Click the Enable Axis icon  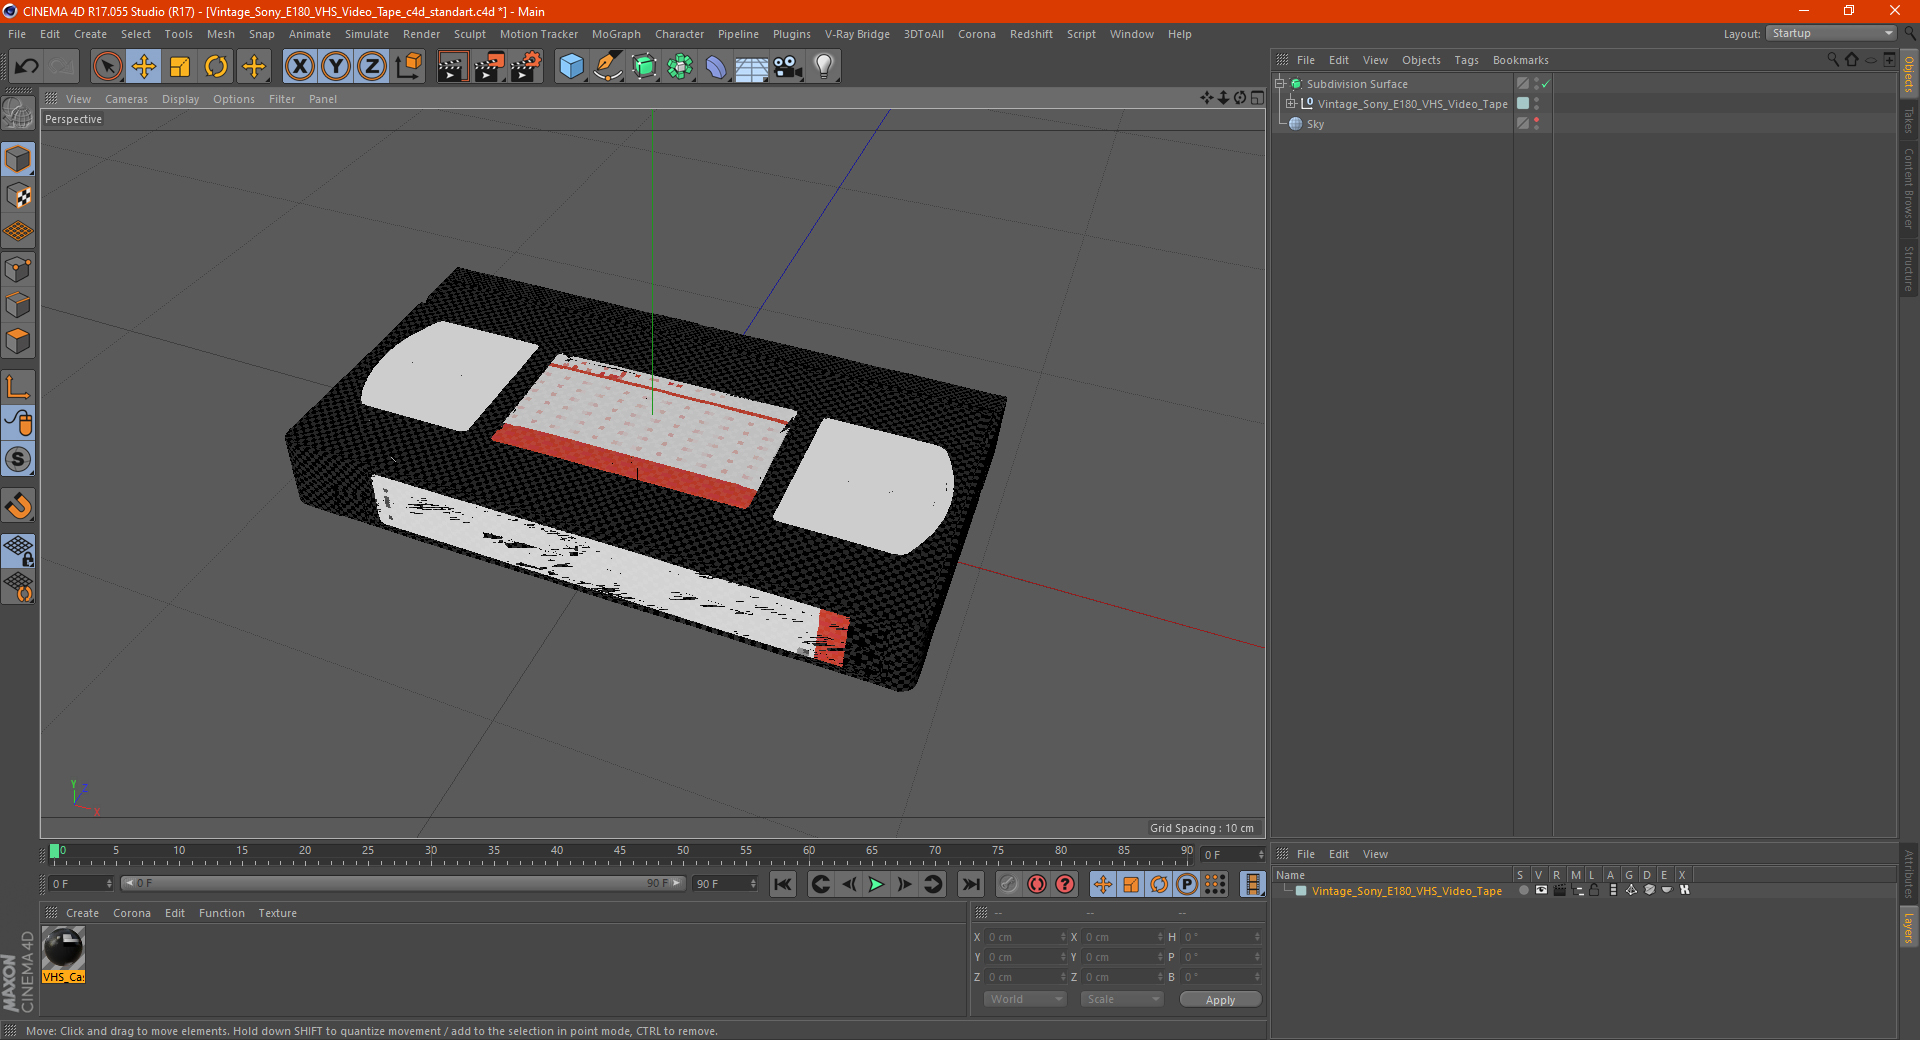pos(18,388)
